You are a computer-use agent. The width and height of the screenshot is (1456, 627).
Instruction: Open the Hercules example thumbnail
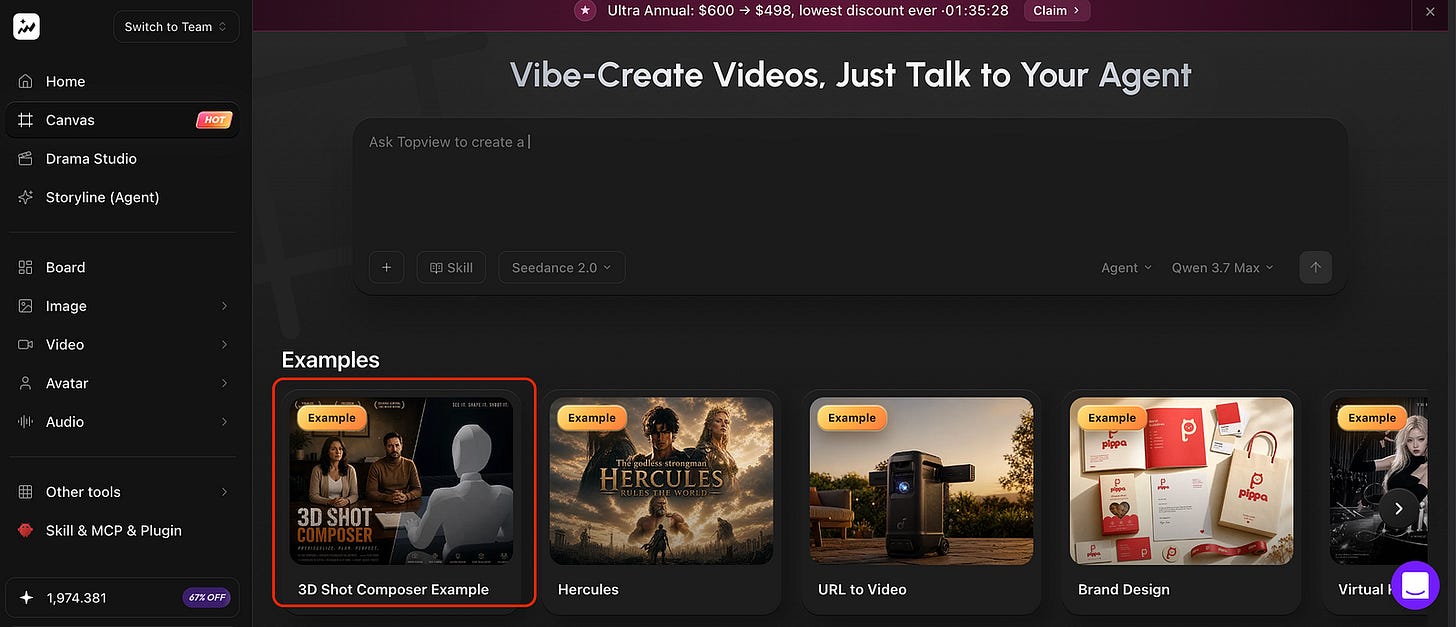[661, 481]
